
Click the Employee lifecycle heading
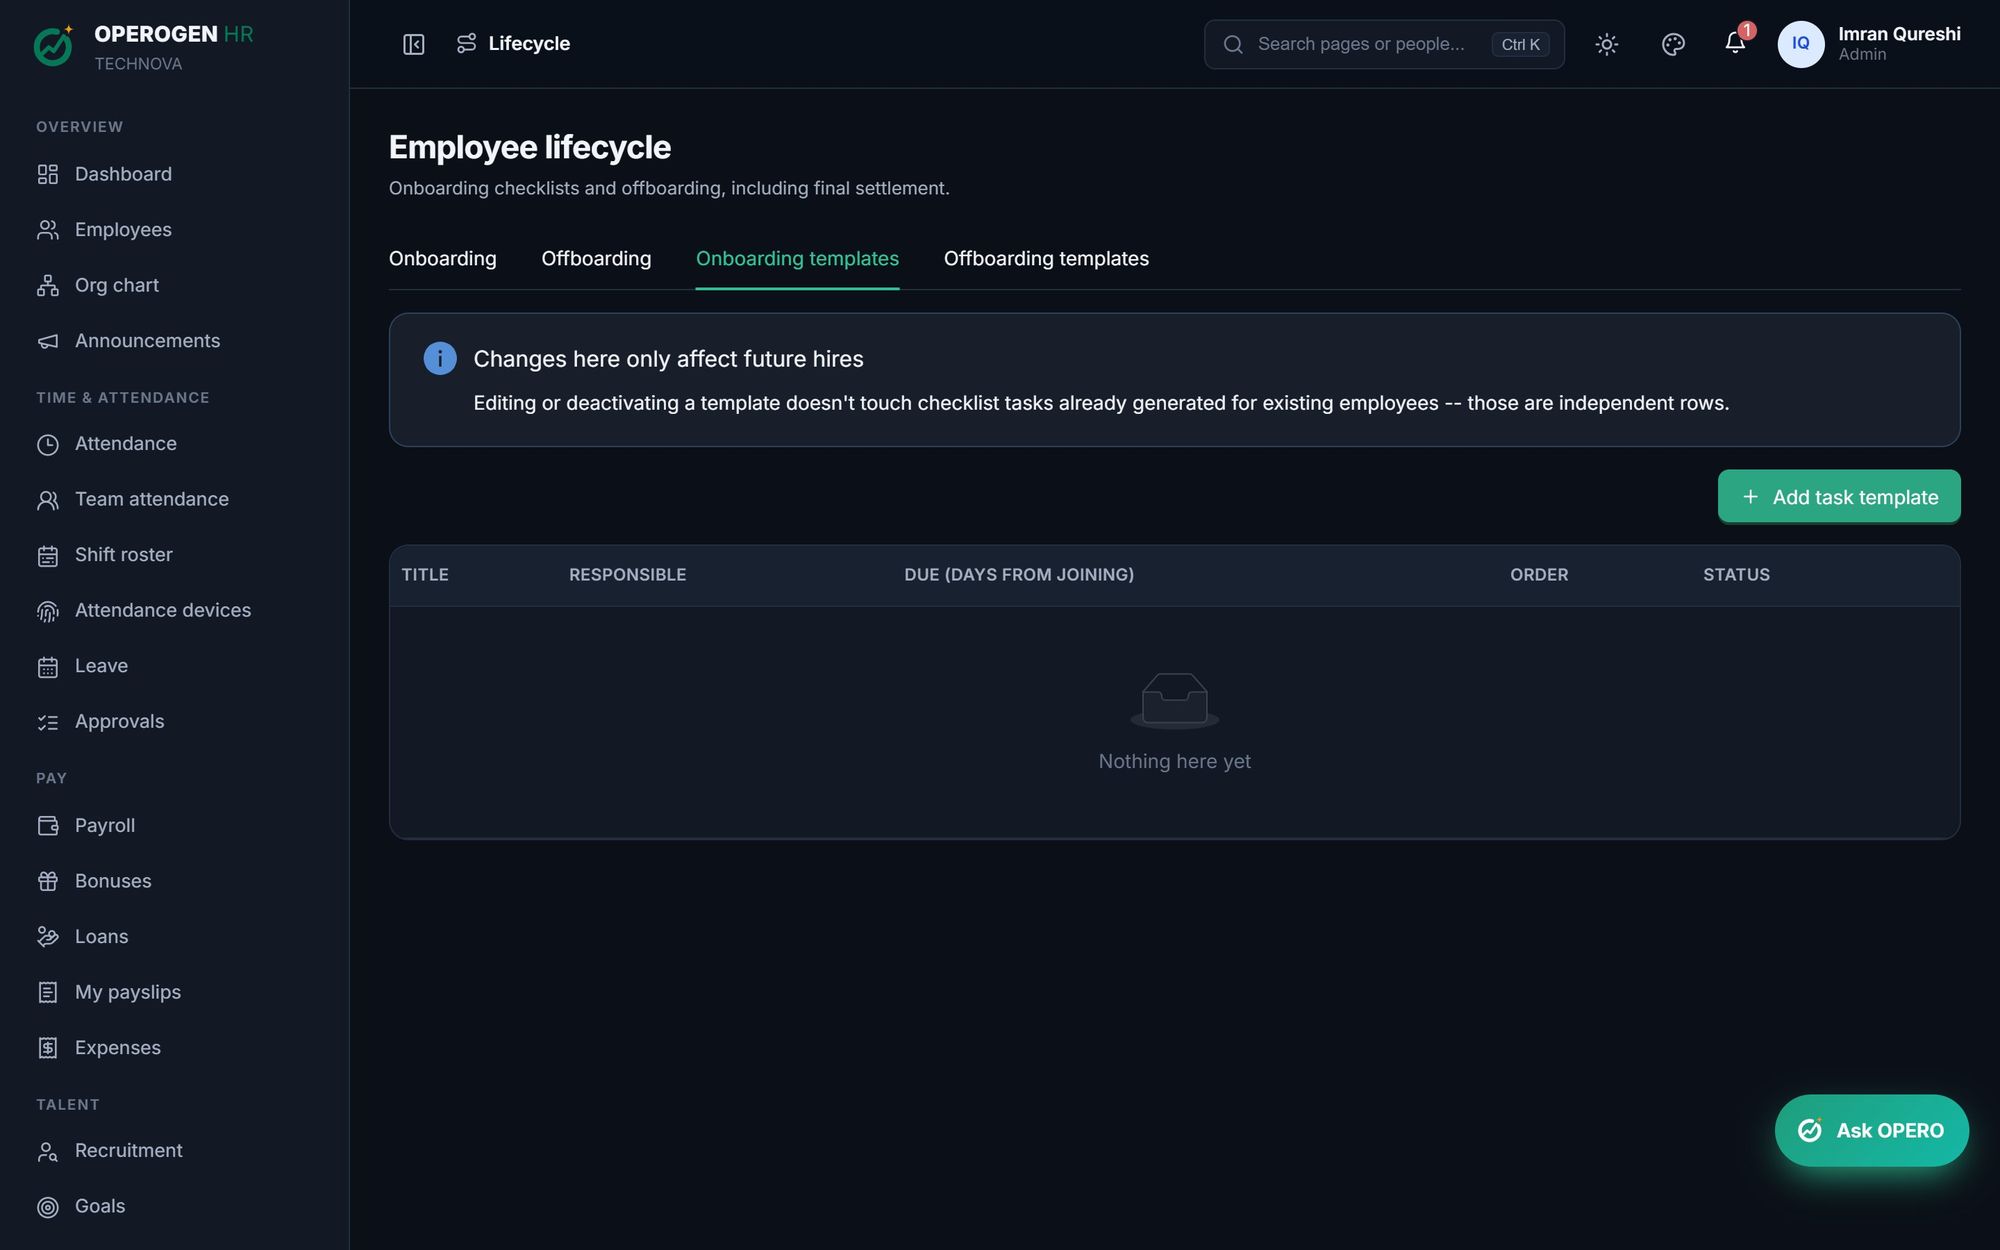pyautogui.click(x=530, y=147)
